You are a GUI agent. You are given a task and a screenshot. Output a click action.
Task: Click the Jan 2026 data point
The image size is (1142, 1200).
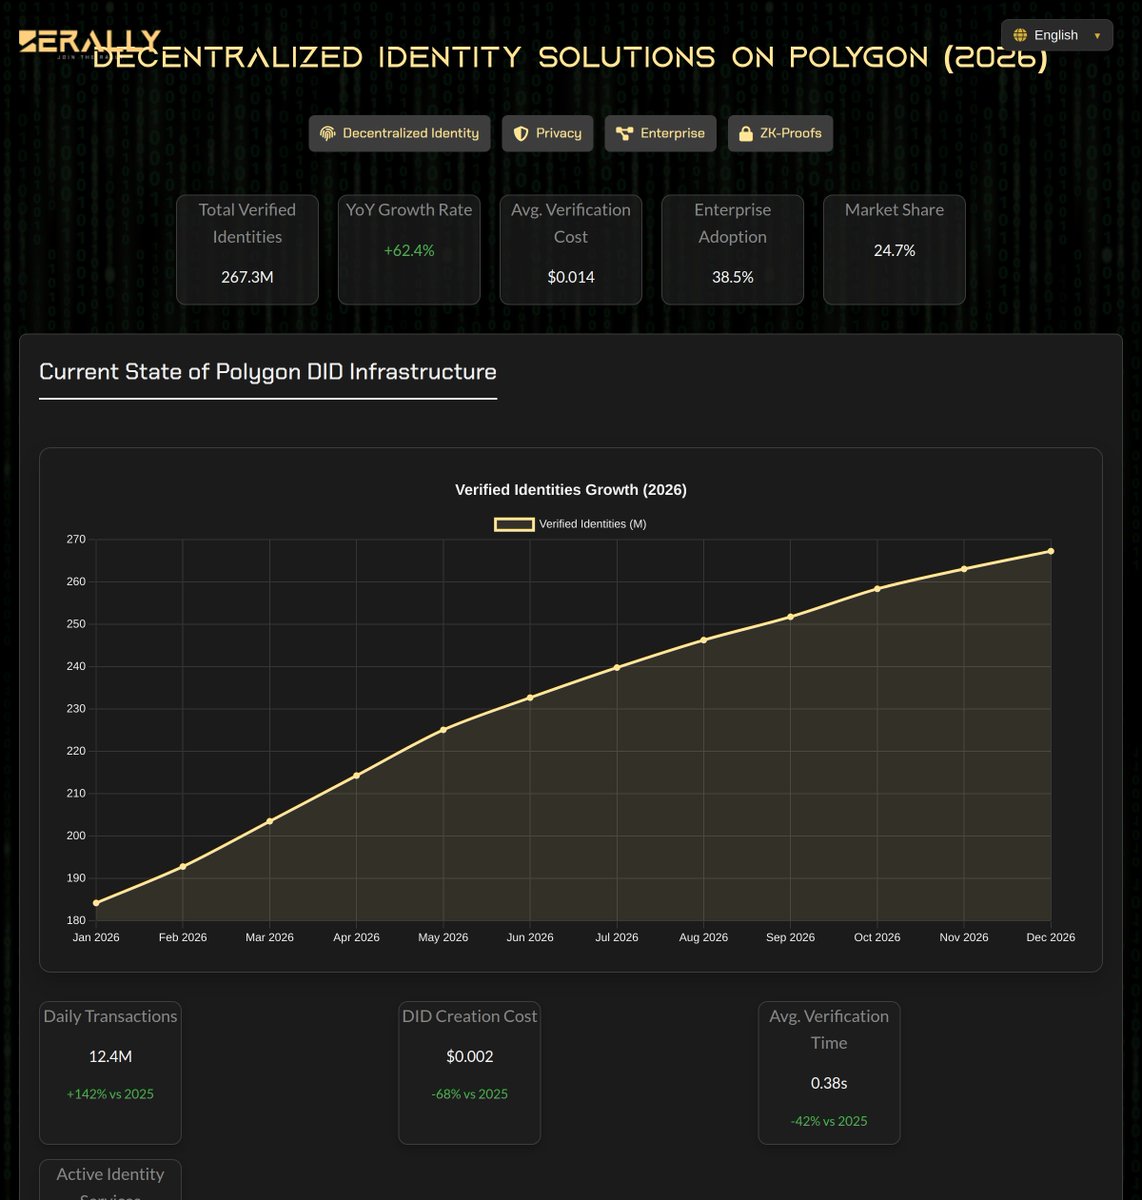(x=96, y=903)
